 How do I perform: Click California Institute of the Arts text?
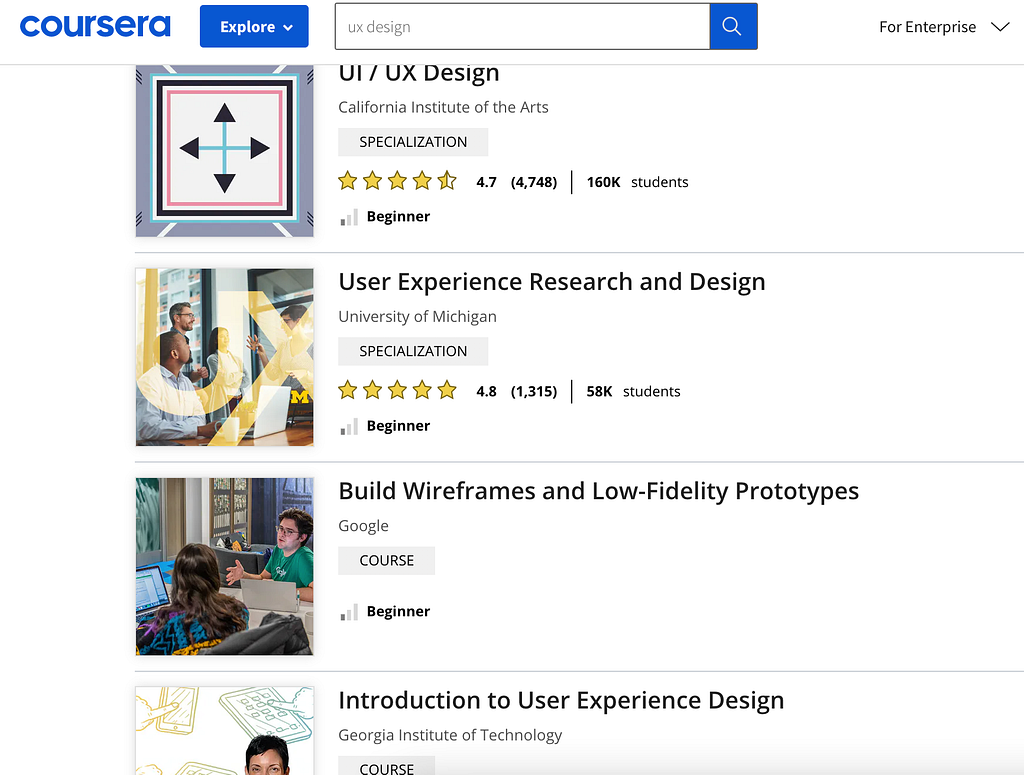point(443,107)
